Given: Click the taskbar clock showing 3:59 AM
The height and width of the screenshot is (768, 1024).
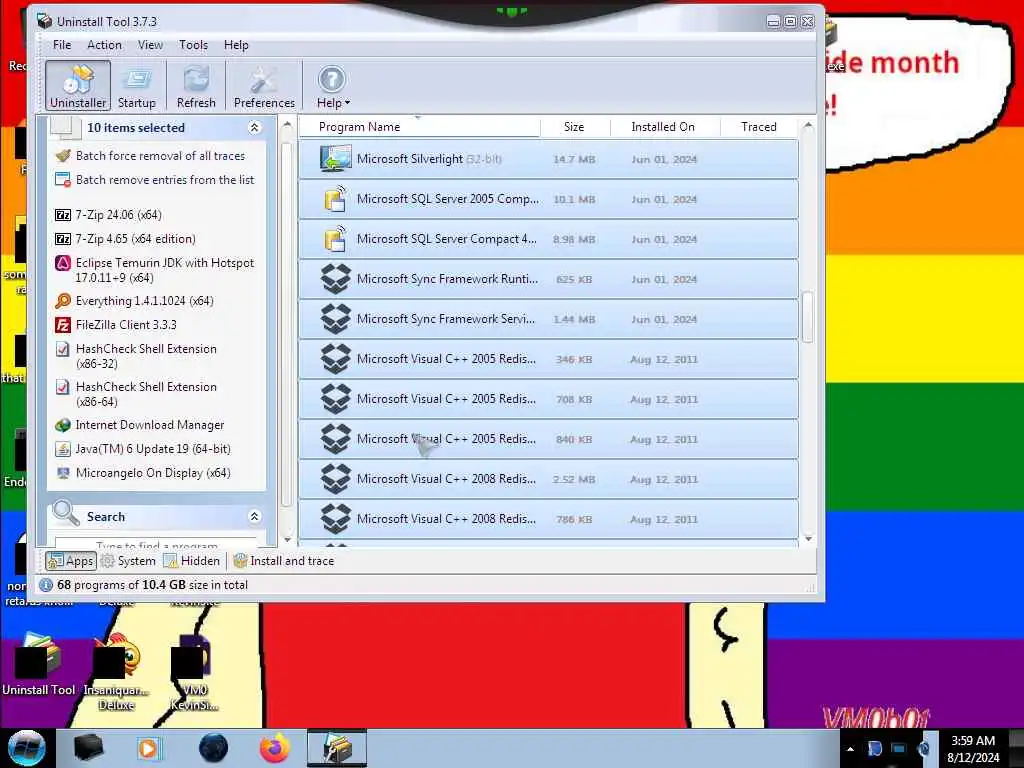Looking at the screenshot, I should point(973,749).
